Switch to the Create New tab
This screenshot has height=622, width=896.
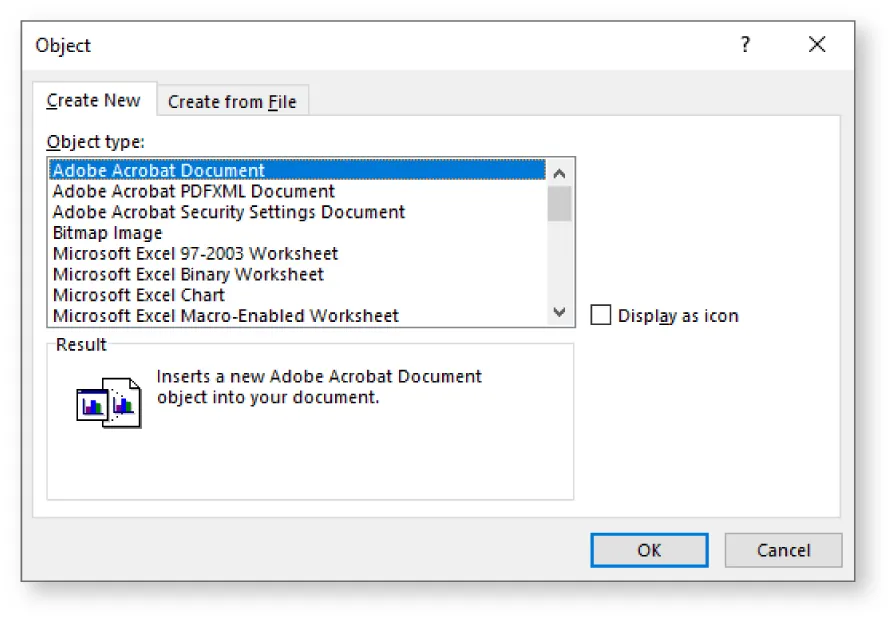(x=93, y=101)
